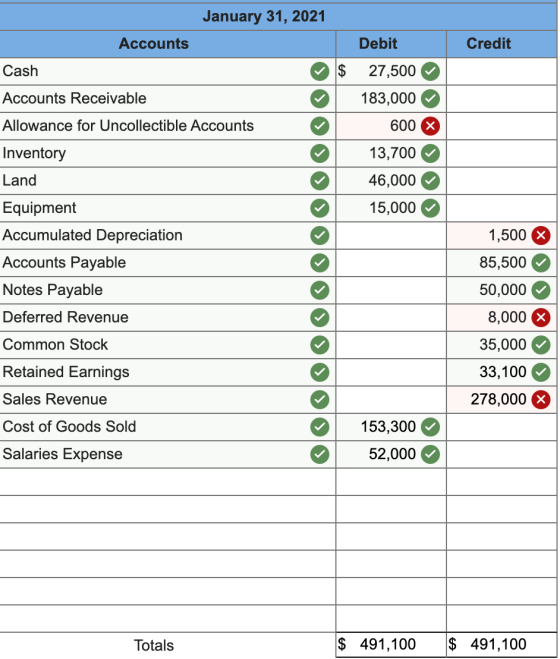
Task: Click the green check next to 153,300 debit
Action: point(430,426)
